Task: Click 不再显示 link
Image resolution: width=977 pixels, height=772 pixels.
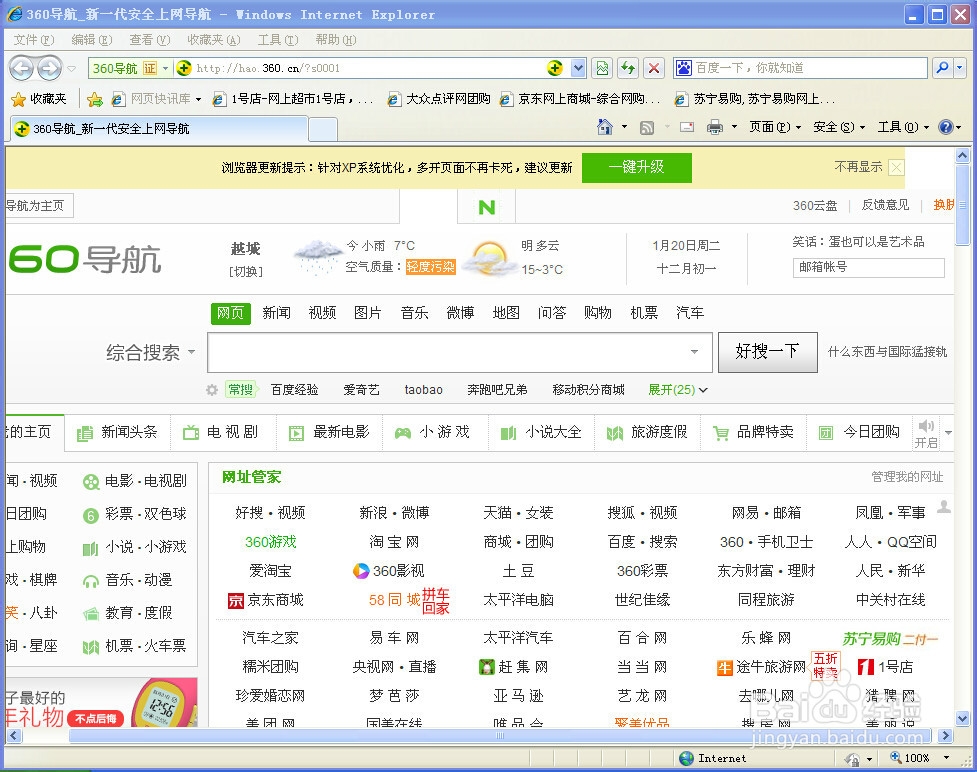Action: [858, 167]
